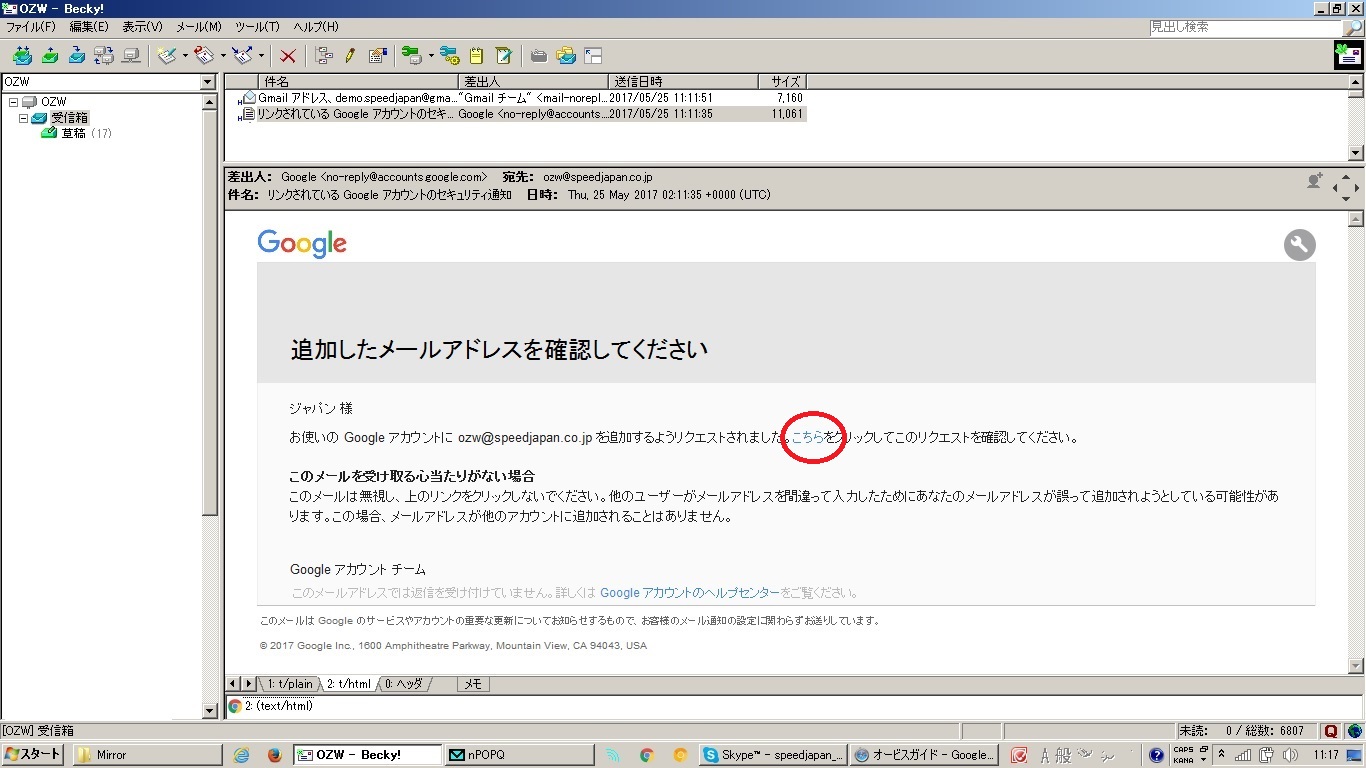
Task: Click the reply to message toolbar icon
Action: [x=204, y=56]
